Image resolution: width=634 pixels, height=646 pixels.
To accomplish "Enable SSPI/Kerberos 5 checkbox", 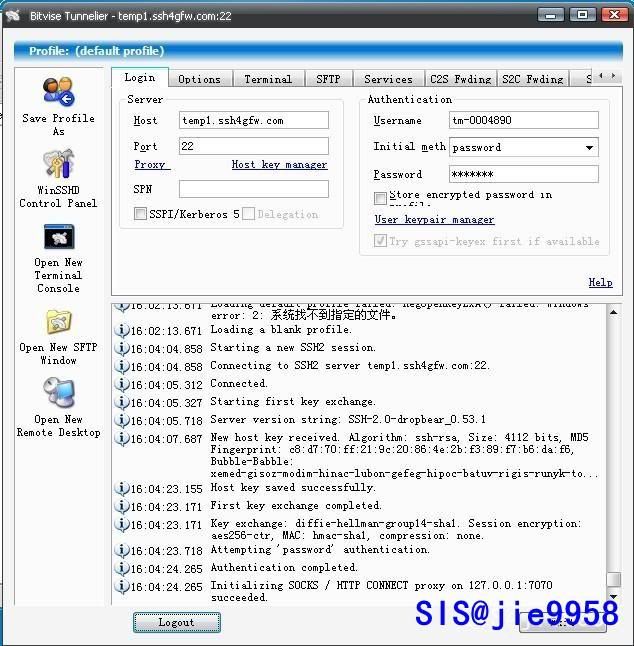I will pos(140,214).
